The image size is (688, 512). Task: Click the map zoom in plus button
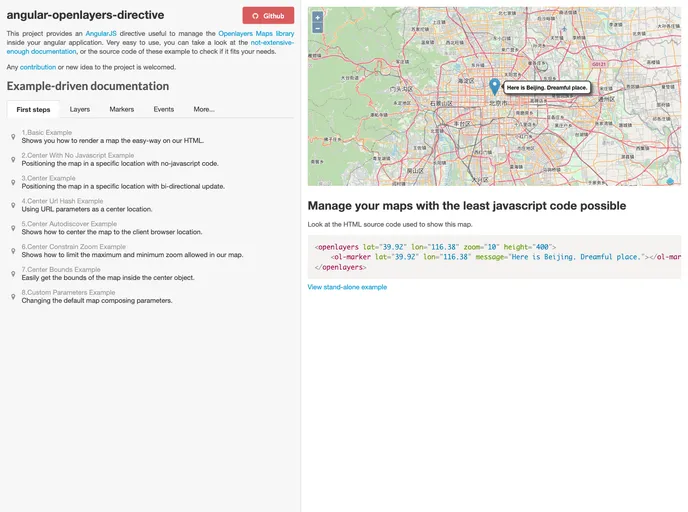pyautogui.click(x=317, y=17)
